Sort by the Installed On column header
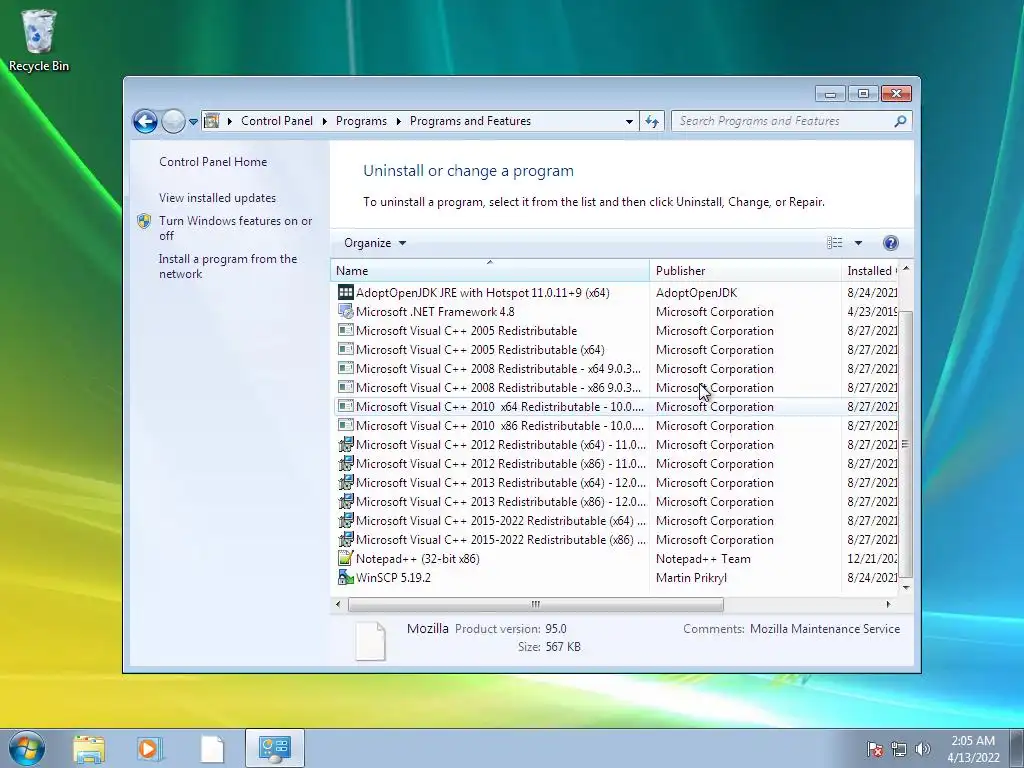Screen dimensions: 1024x768 pos(870,270)
